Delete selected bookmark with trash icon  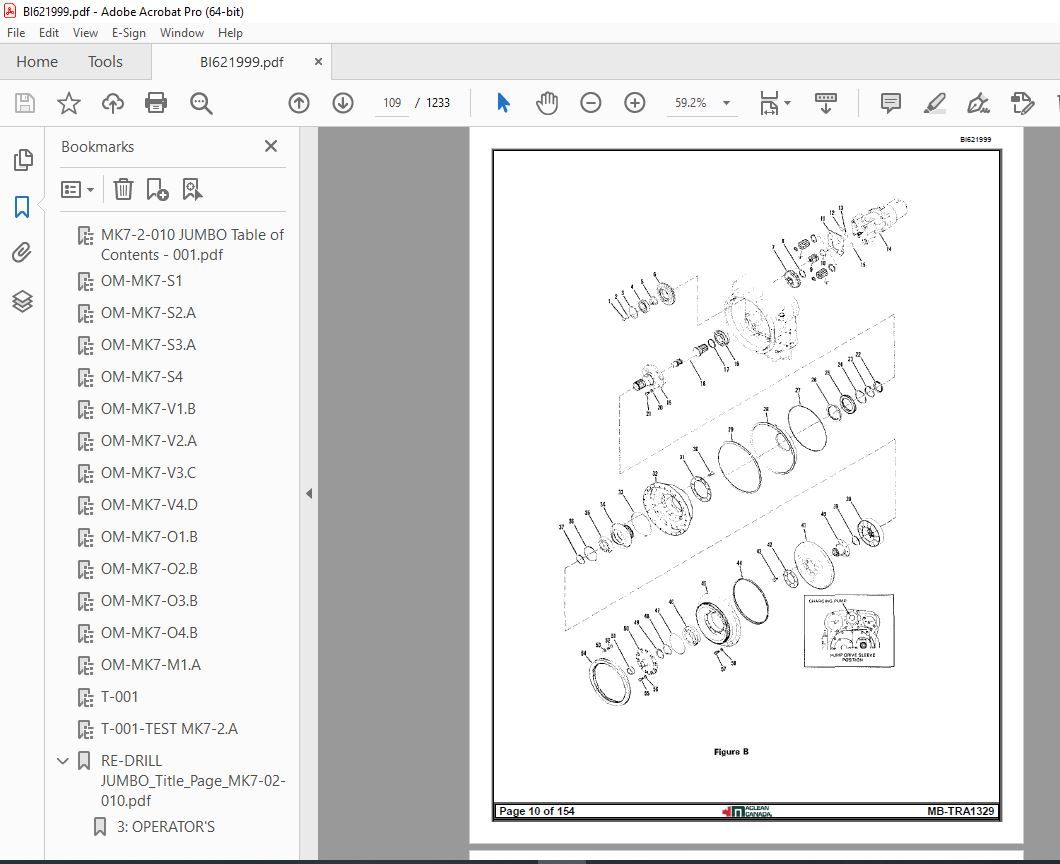[123, 189]
